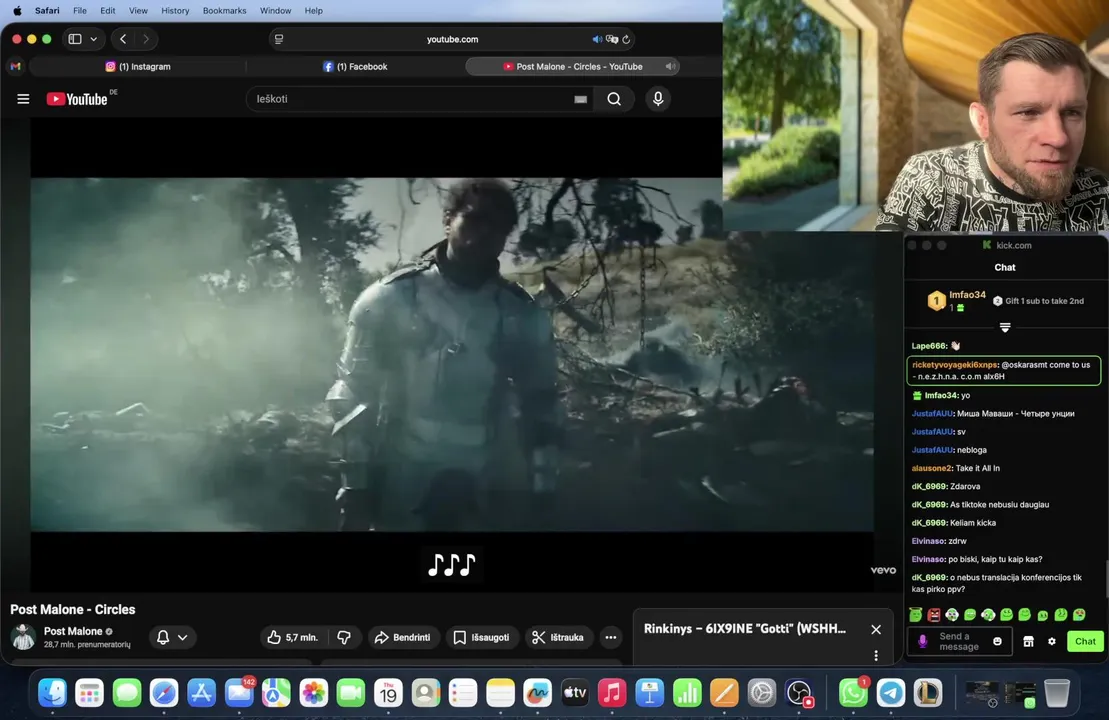1109x720 pixels.
Task: Open Telegram in the Dock
Action: point(890,693)
